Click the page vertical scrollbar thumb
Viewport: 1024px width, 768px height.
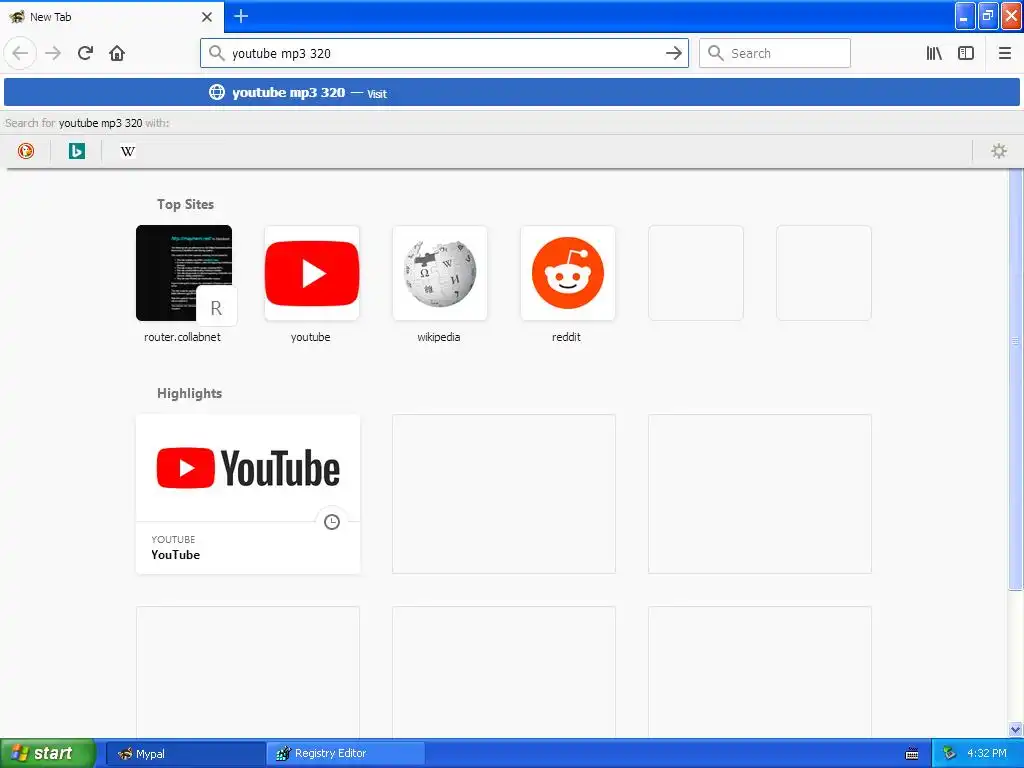pos(1016,379)
